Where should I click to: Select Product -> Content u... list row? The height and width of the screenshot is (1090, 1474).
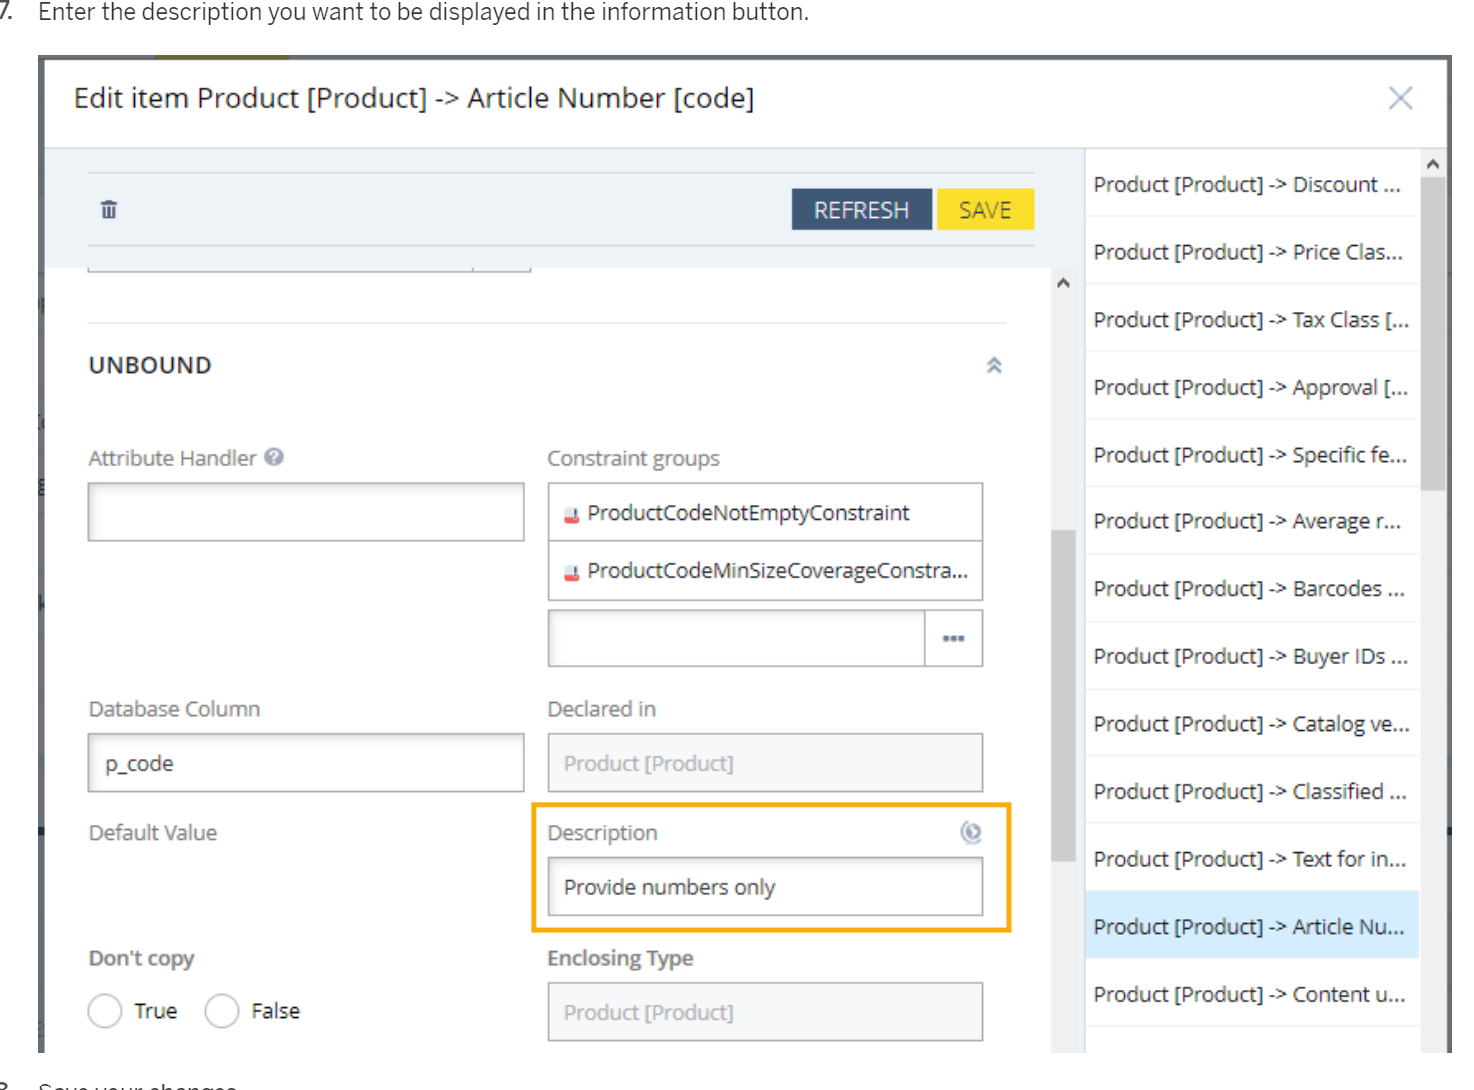point(1252,993)
